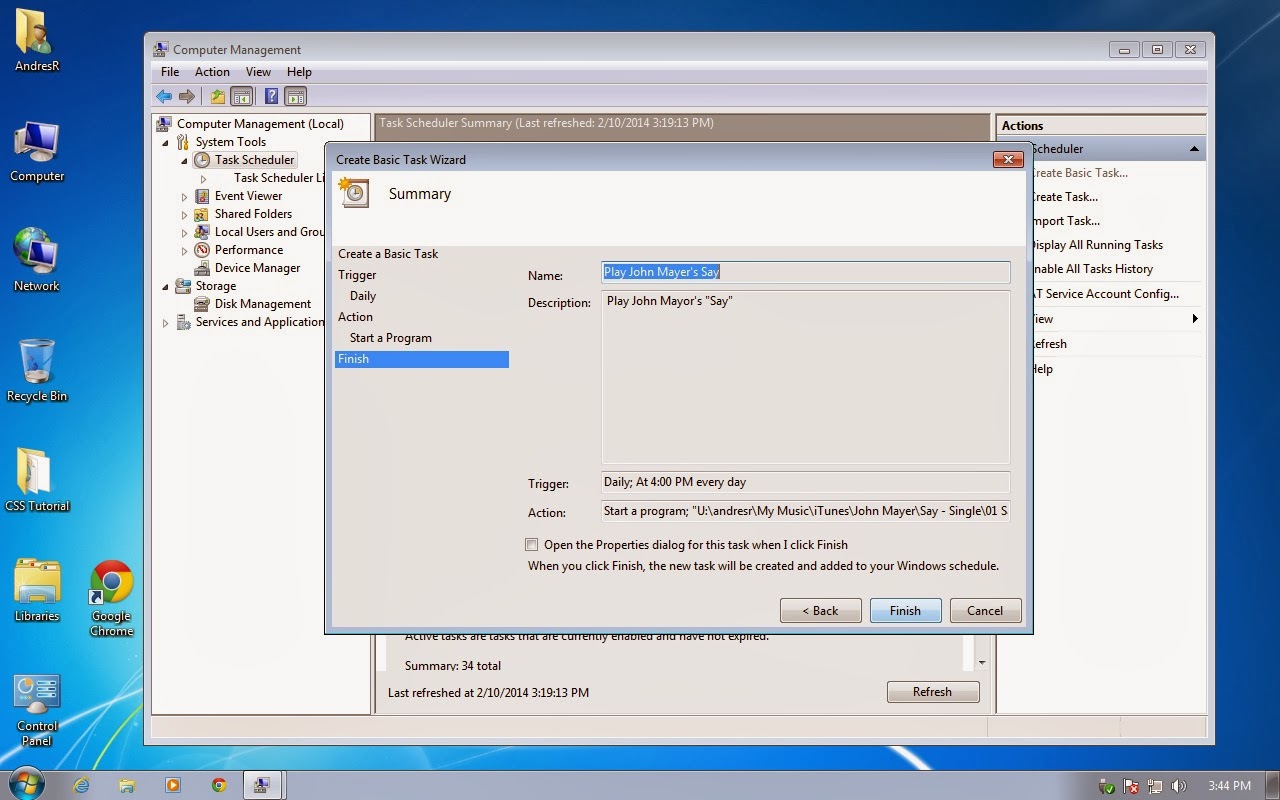Open the View submenu arrow in Actions pane
Viewport: 1280px width, 800px height.
[x=1195, y=319]
